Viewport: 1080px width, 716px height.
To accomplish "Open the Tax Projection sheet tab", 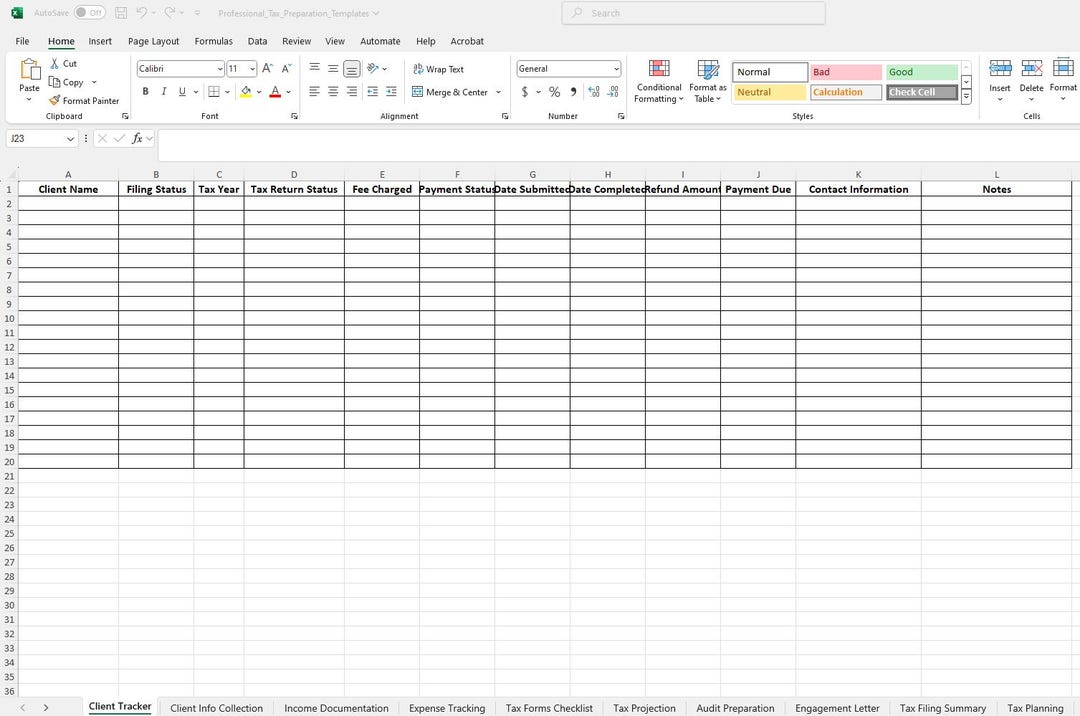I will (x=644, y=708).
